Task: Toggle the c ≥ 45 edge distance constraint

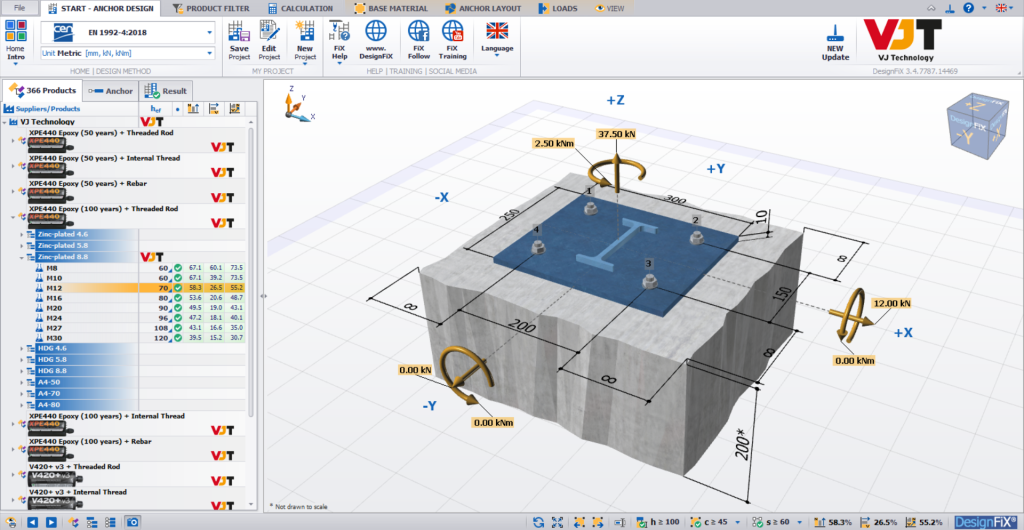Action: pos(711,522)
